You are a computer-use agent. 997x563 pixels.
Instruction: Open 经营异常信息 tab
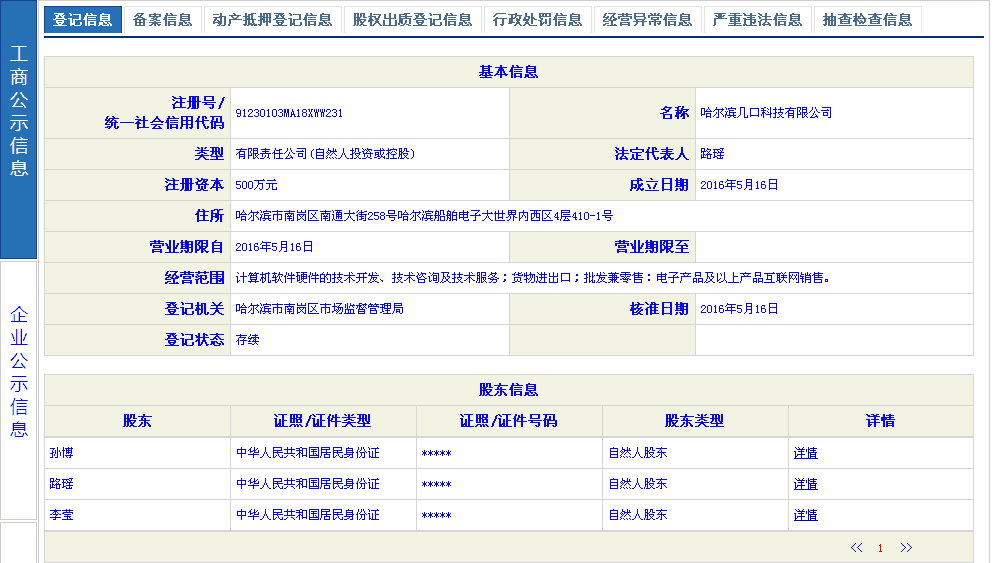pyautogui.click(x=647, y=20)
